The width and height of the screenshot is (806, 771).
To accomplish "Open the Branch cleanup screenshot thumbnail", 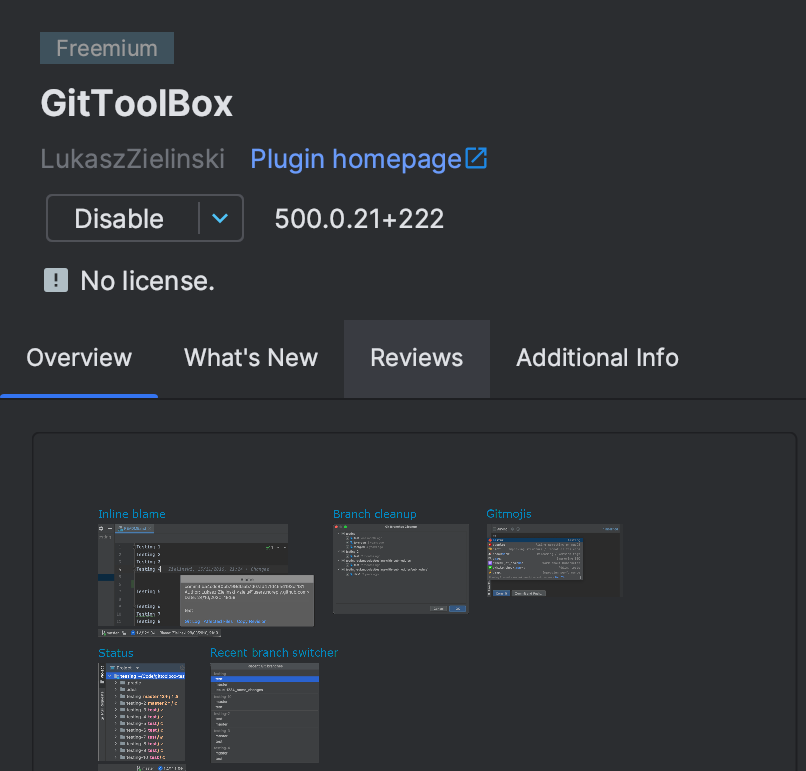I will tap(401, 568).
